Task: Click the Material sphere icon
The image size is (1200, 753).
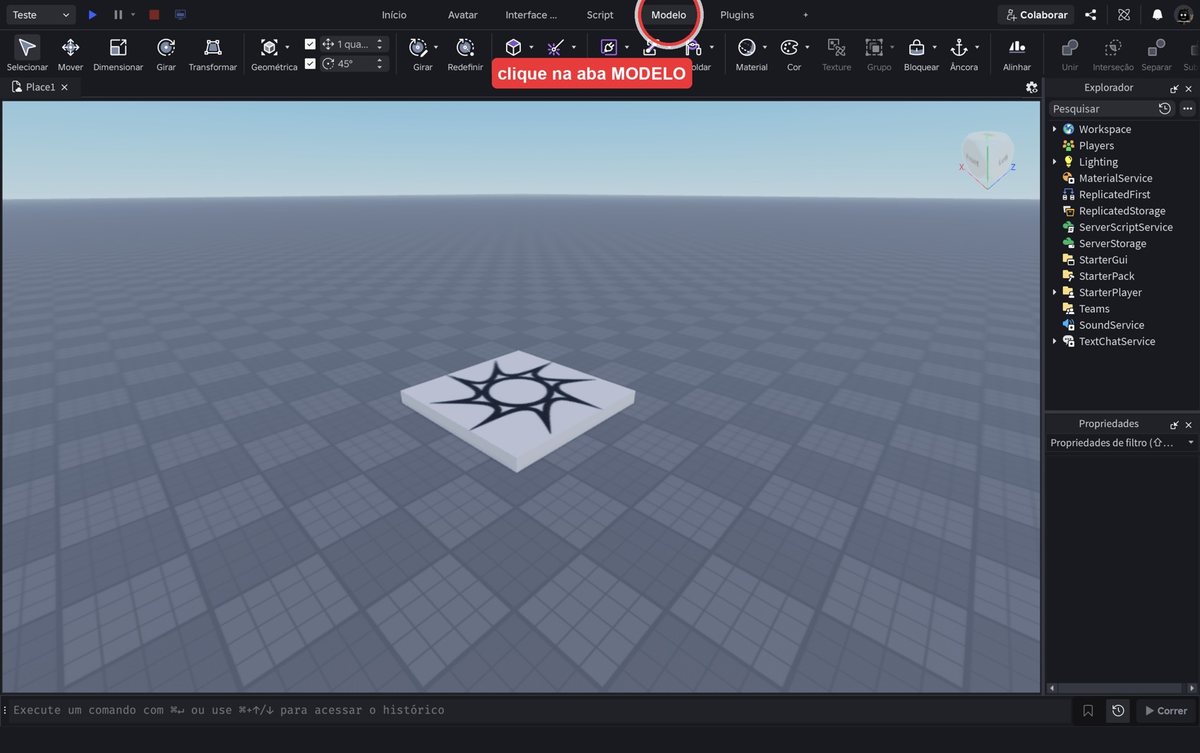Action: point(746,47)
